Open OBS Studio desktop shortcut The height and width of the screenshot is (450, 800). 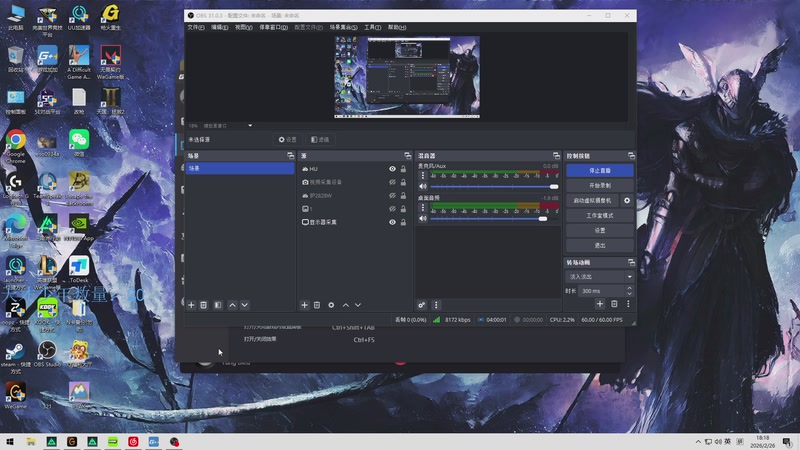[x=47, y=354]
